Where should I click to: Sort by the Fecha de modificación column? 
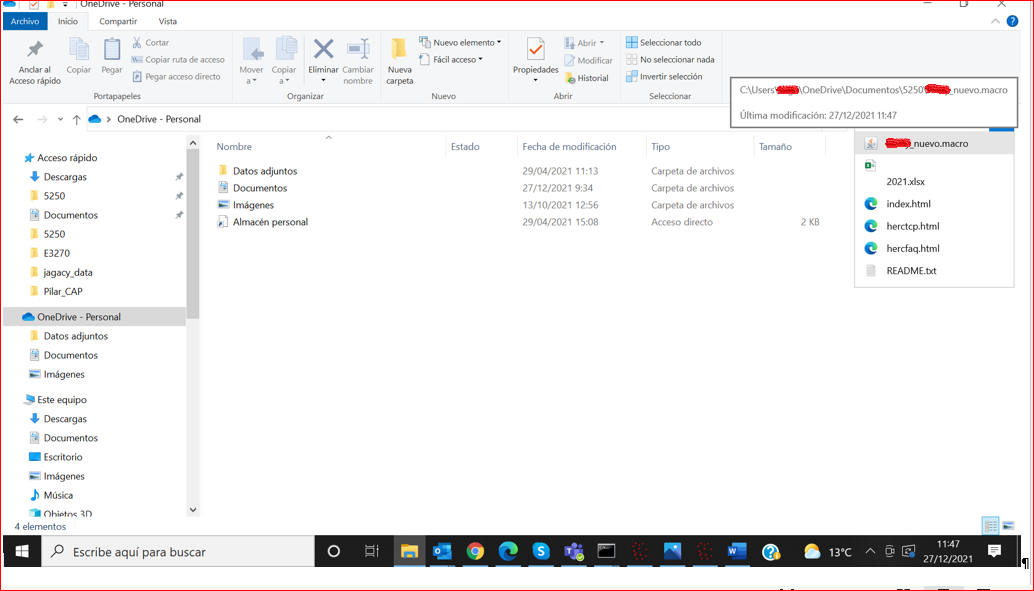(569, 147)
